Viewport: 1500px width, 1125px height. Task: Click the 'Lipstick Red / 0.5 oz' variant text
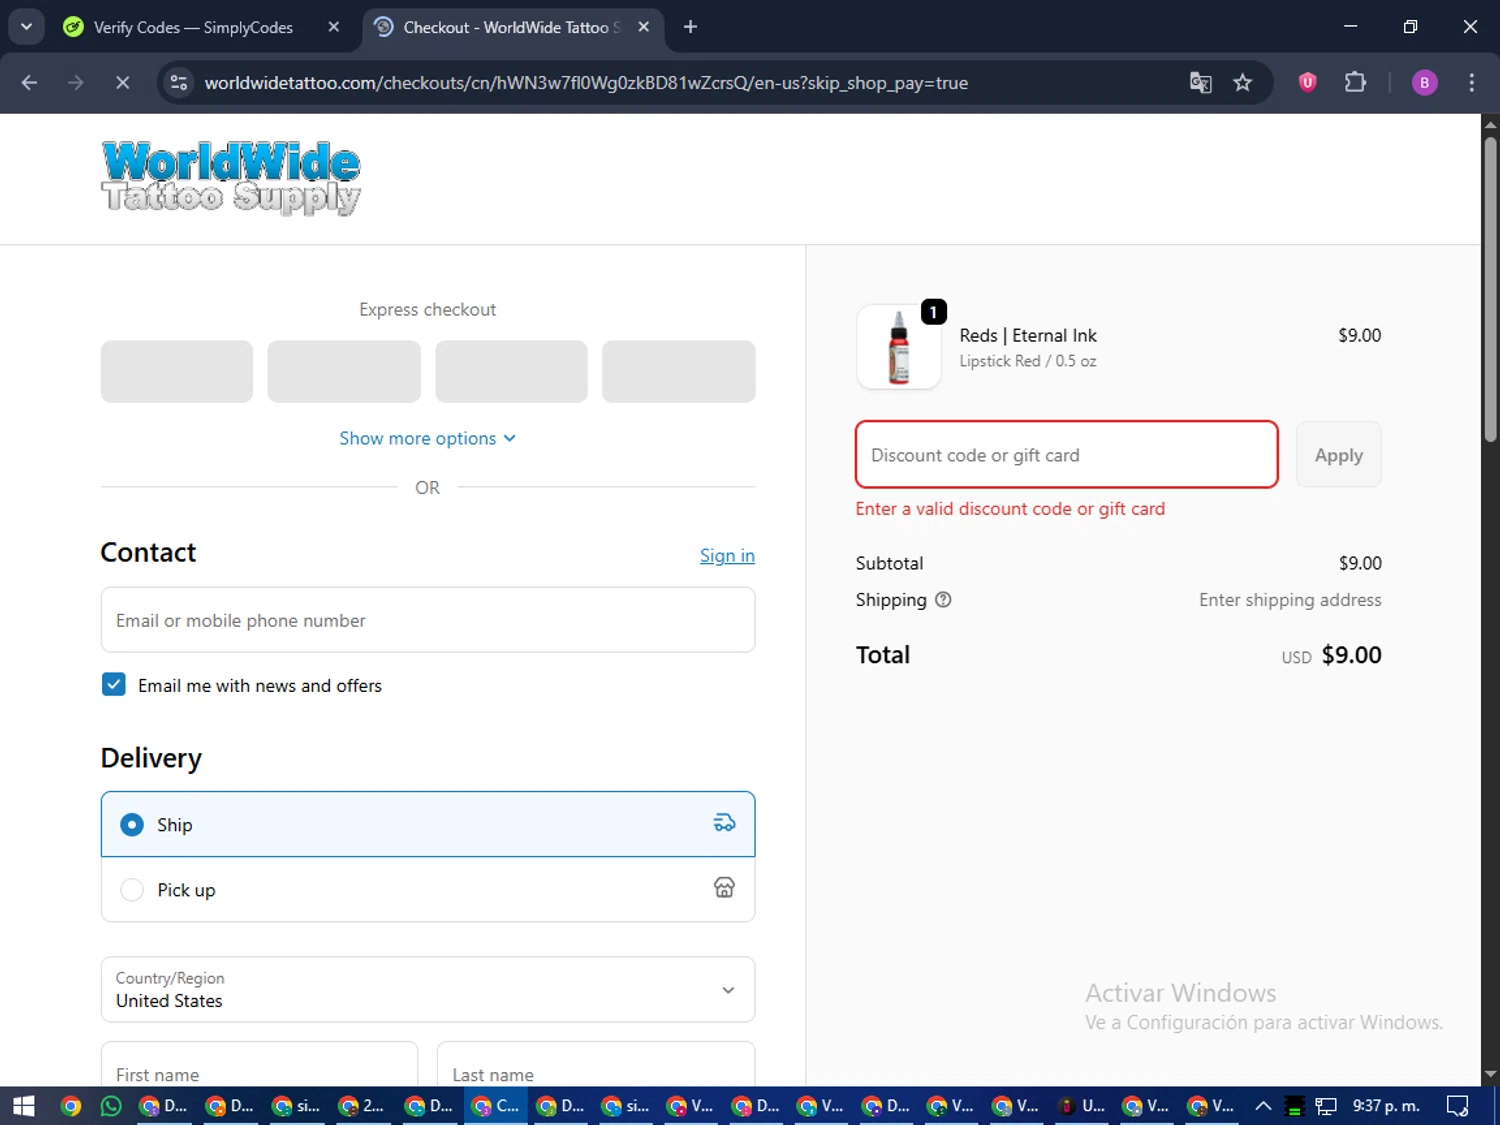1028,361
